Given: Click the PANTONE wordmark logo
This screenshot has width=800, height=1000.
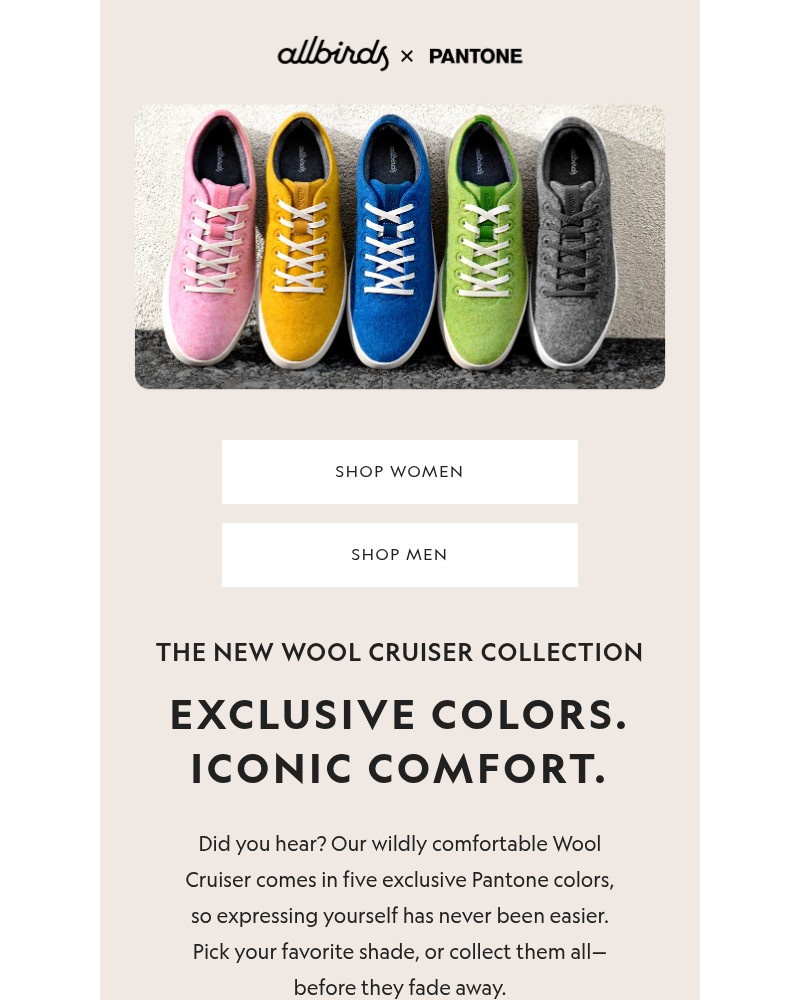Looking at the screenshot, I should (475, 56).
